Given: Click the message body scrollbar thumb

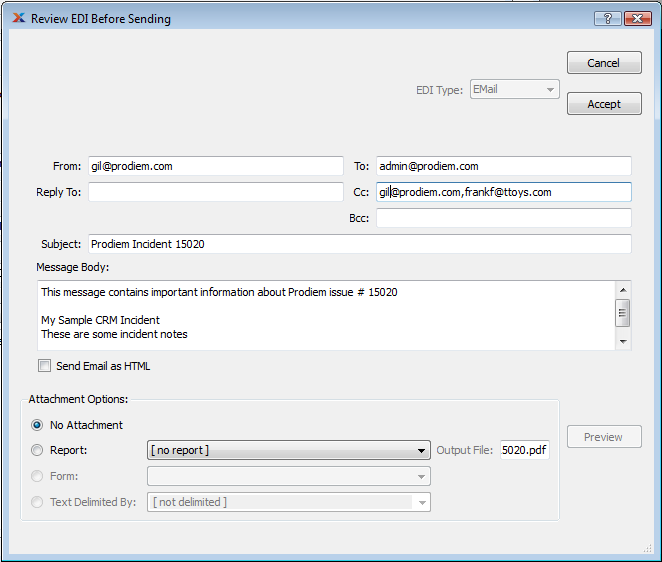Looking at the screenshot, I should [x=623, y=313].
